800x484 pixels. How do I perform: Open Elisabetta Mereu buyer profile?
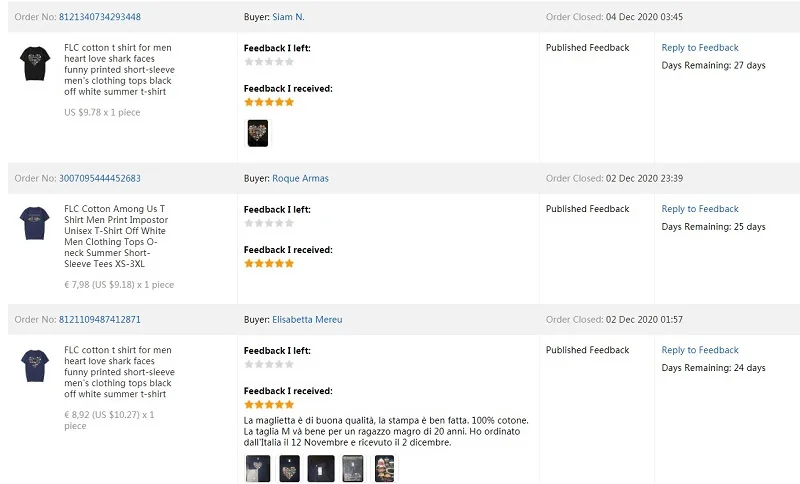coord(307,320)
